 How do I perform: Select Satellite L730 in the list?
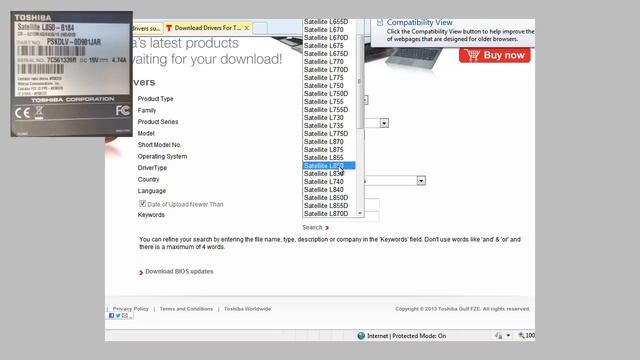[x=329, y=118]
